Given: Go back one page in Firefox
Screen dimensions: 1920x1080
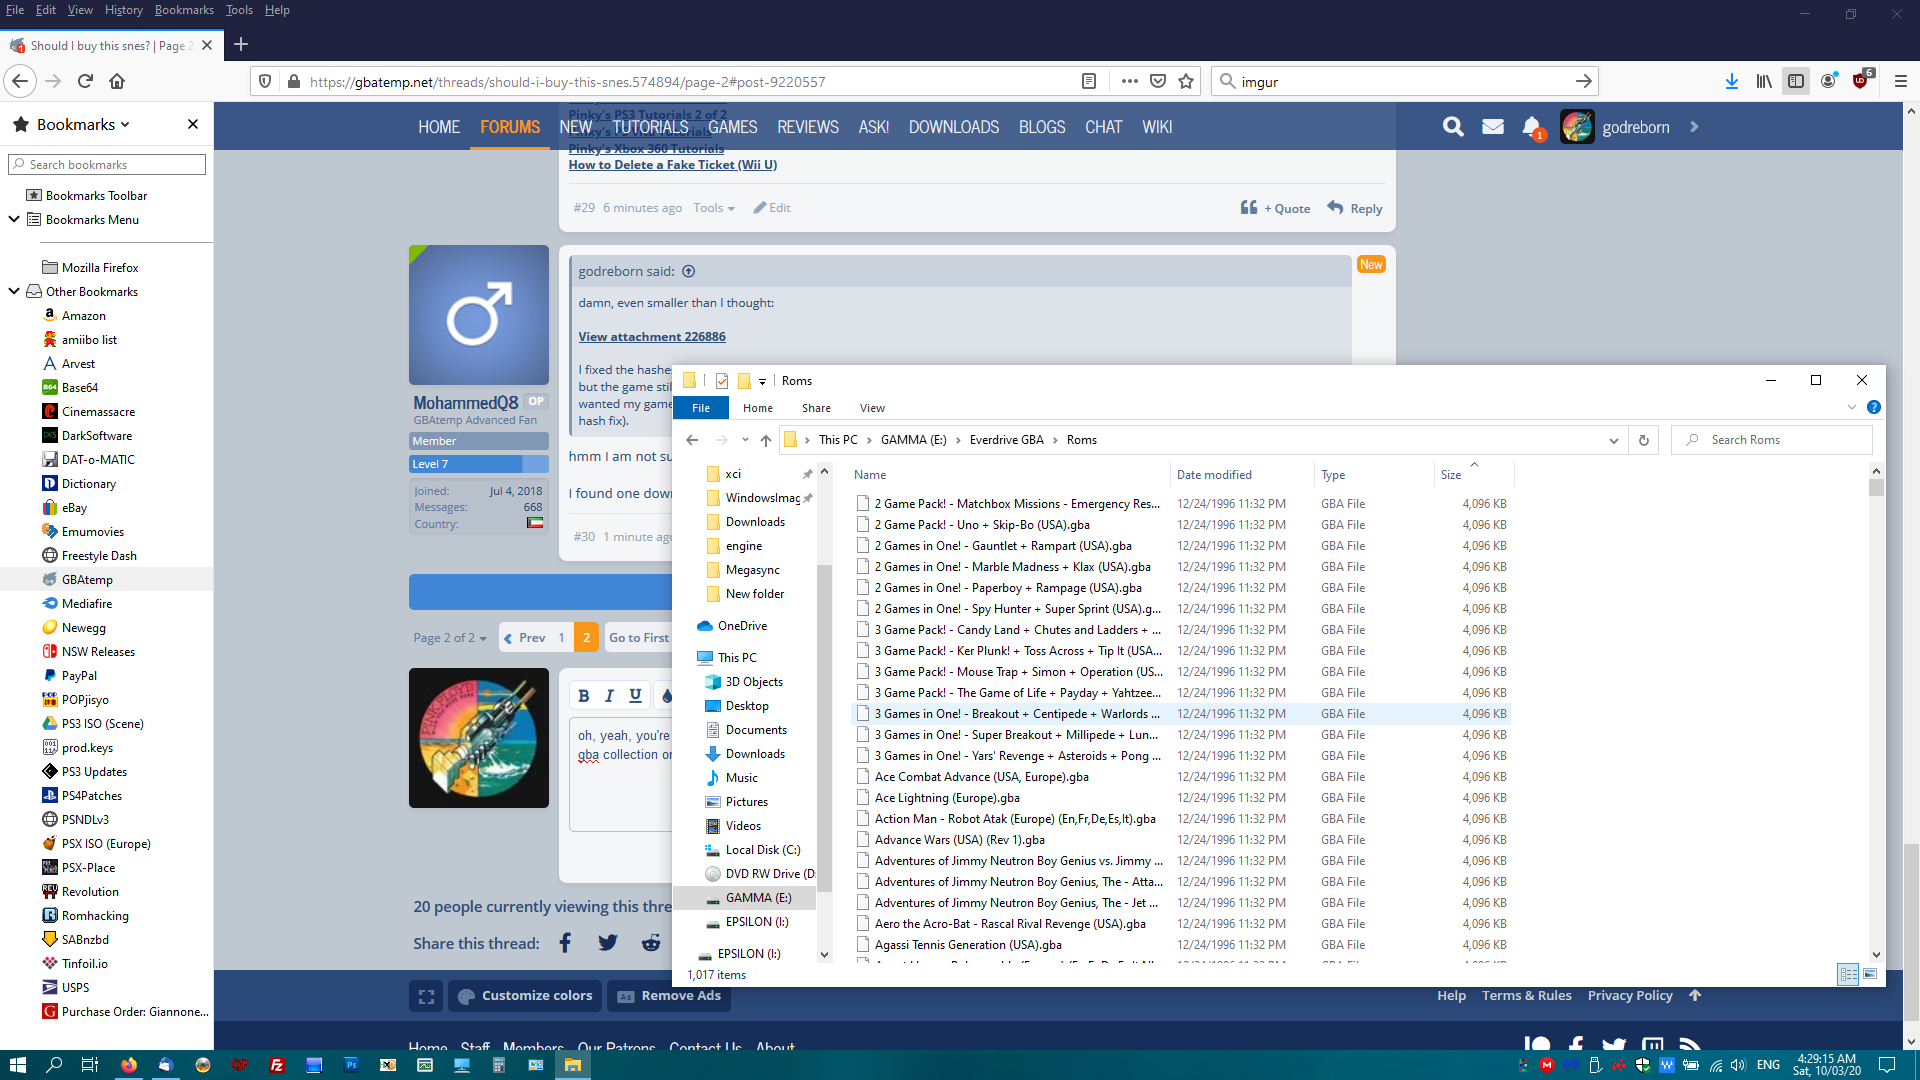Looking at the screenshot, I should tap(20, 82).
